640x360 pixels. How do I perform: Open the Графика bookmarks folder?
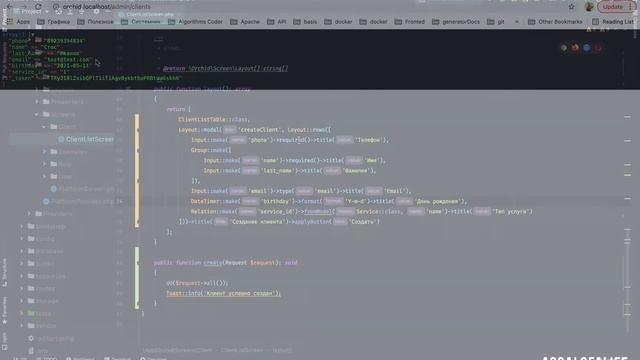coord(54,22)
